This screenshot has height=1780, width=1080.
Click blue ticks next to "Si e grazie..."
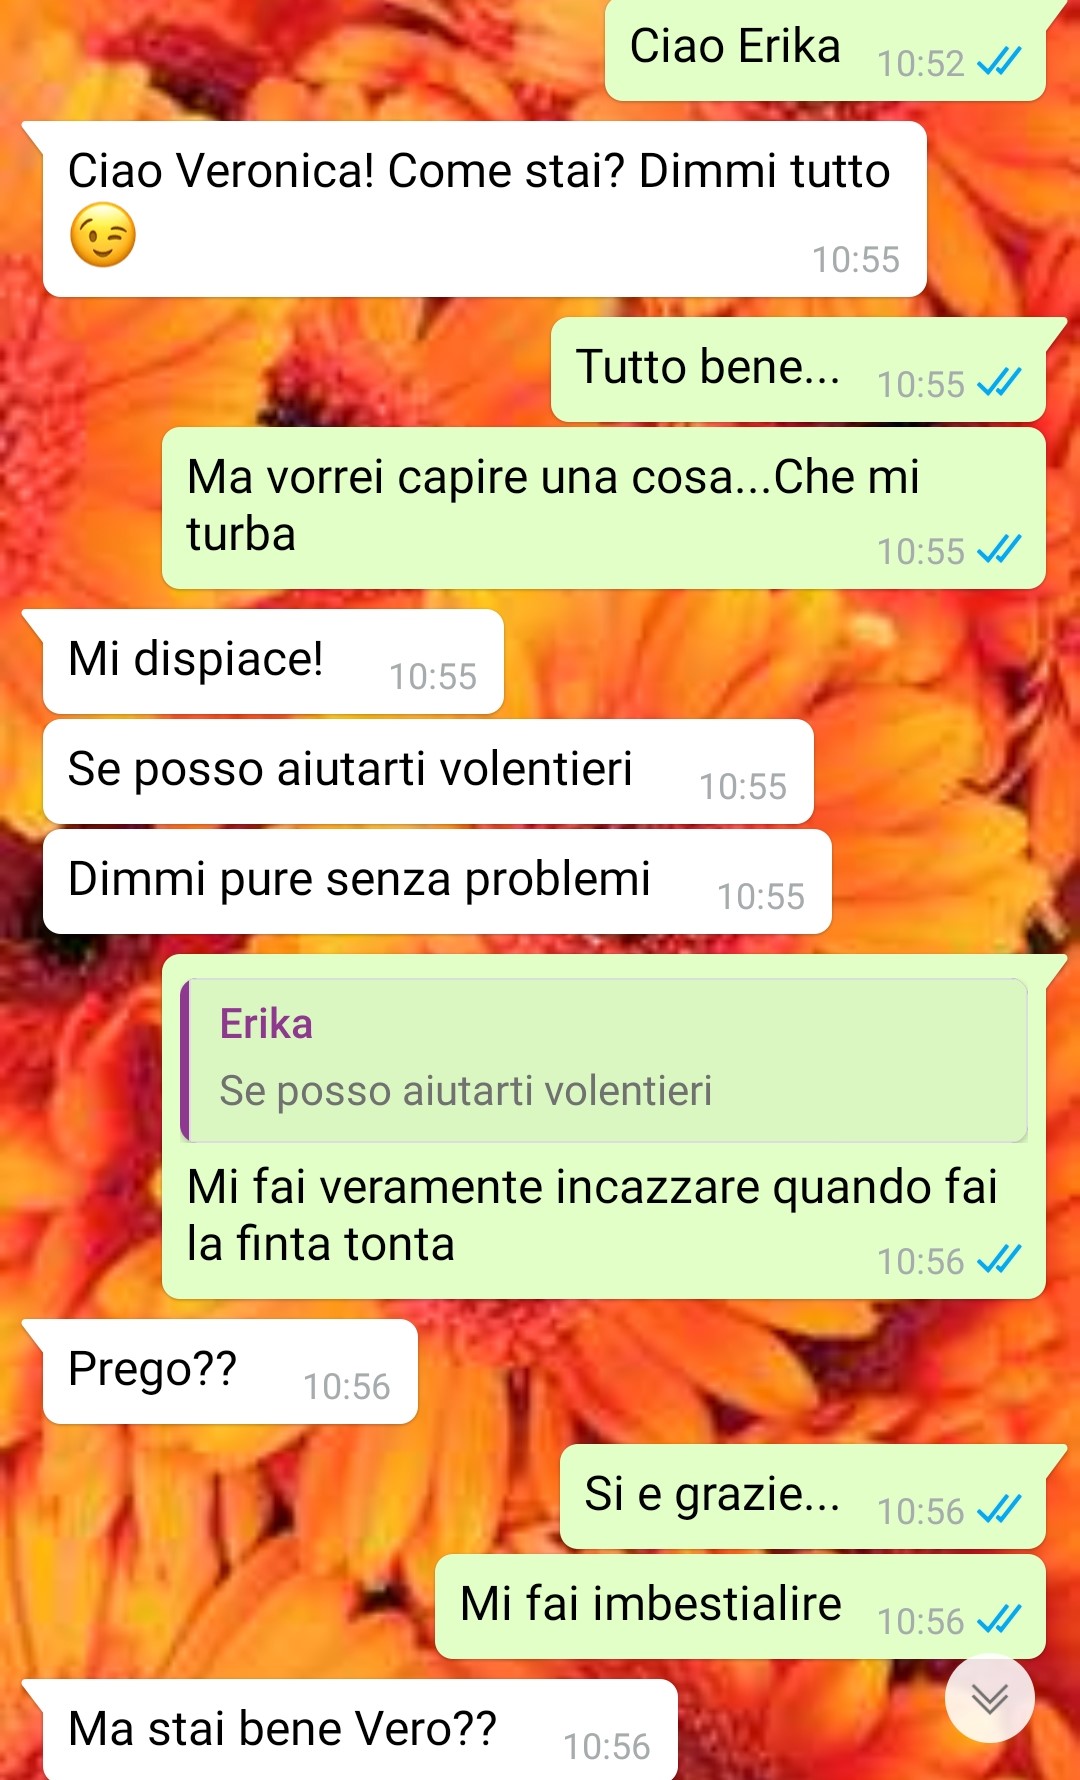click(999, 1510)
